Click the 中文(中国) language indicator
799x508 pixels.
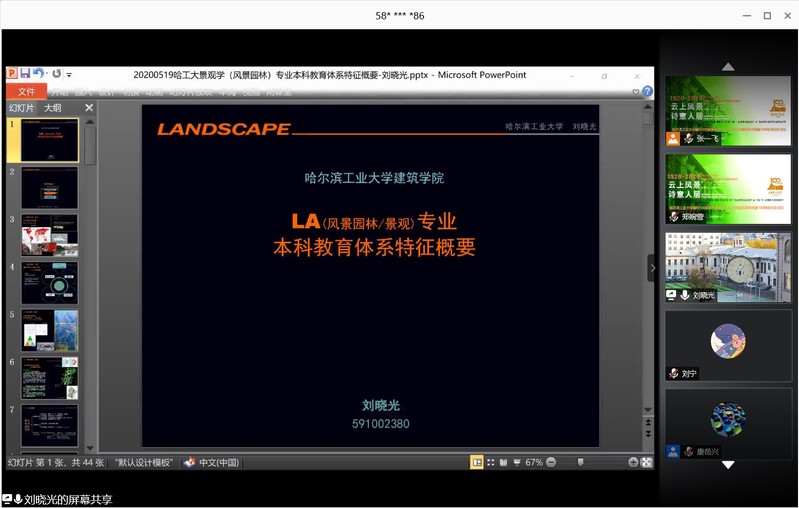(219, 463)
